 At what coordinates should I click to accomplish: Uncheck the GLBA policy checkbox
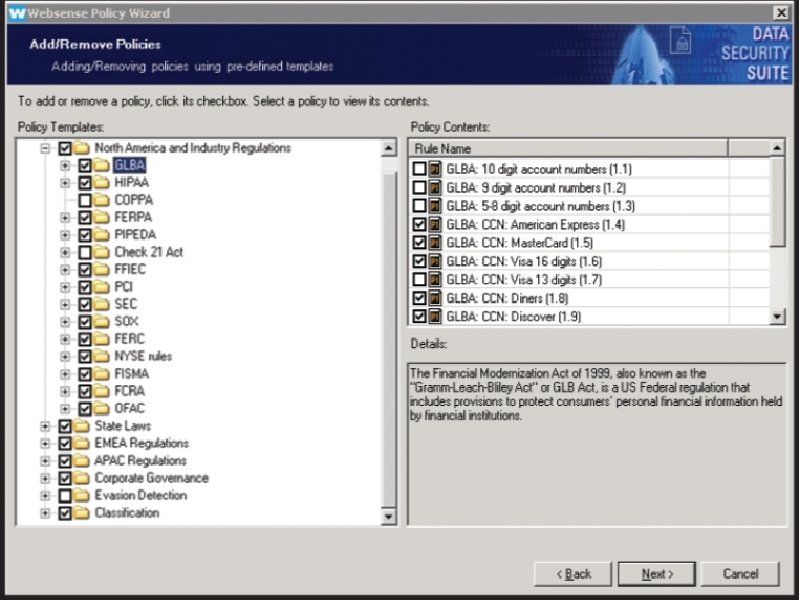85,165
